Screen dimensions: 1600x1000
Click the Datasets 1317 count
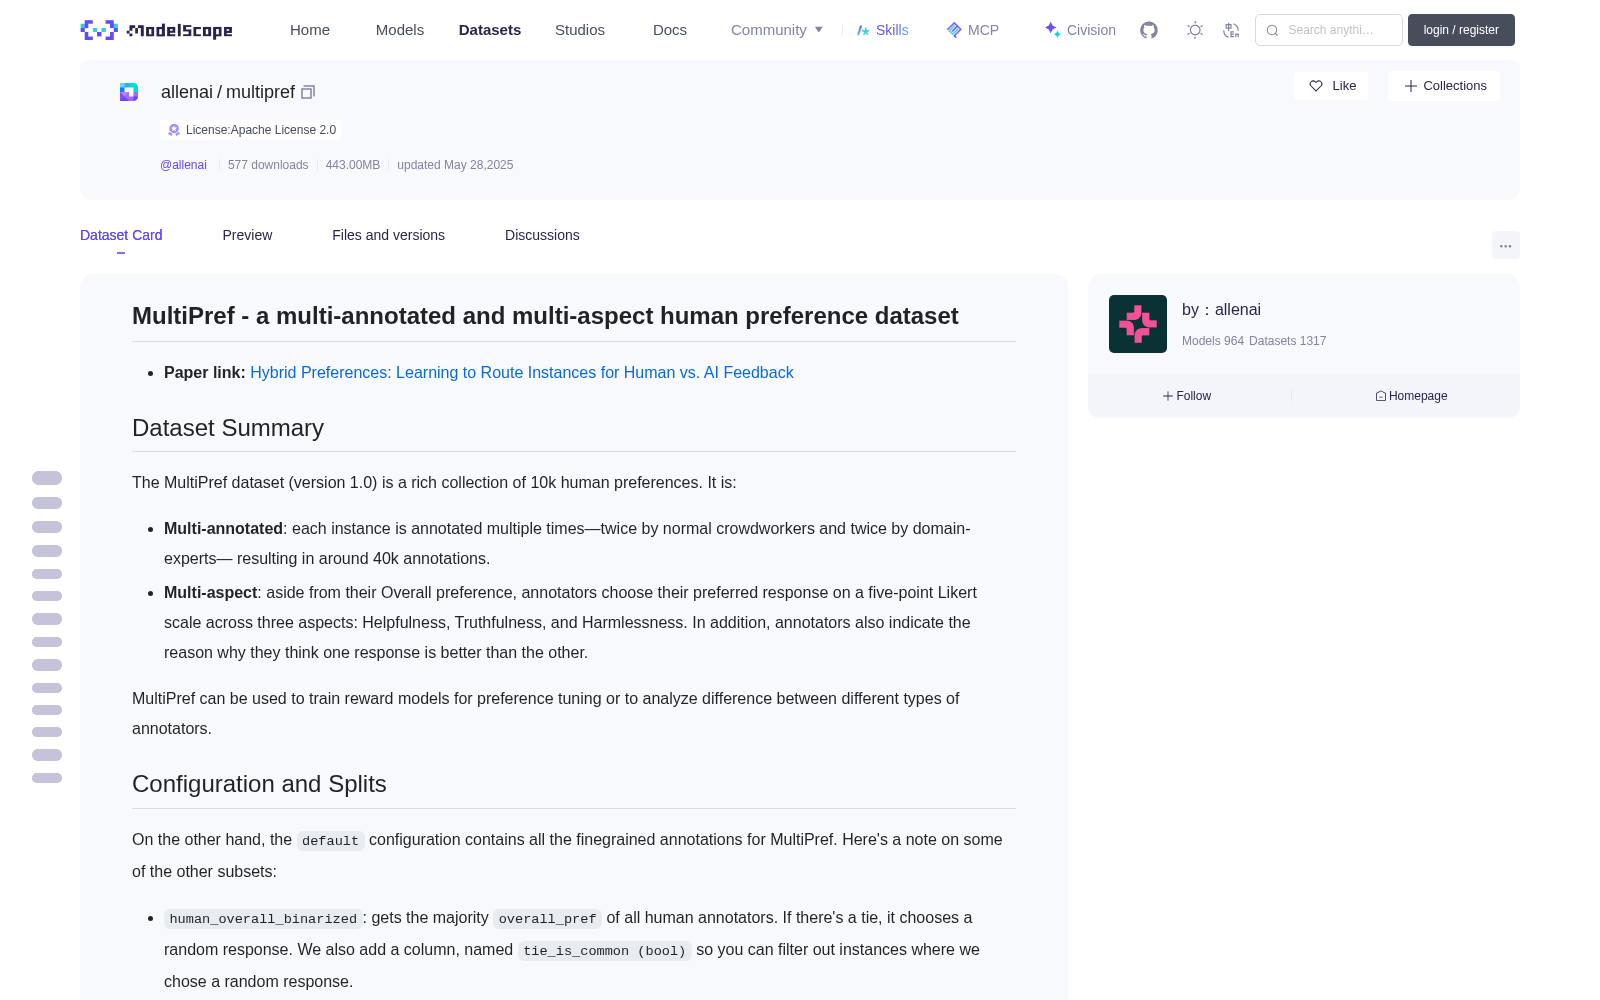(1288, 341)
